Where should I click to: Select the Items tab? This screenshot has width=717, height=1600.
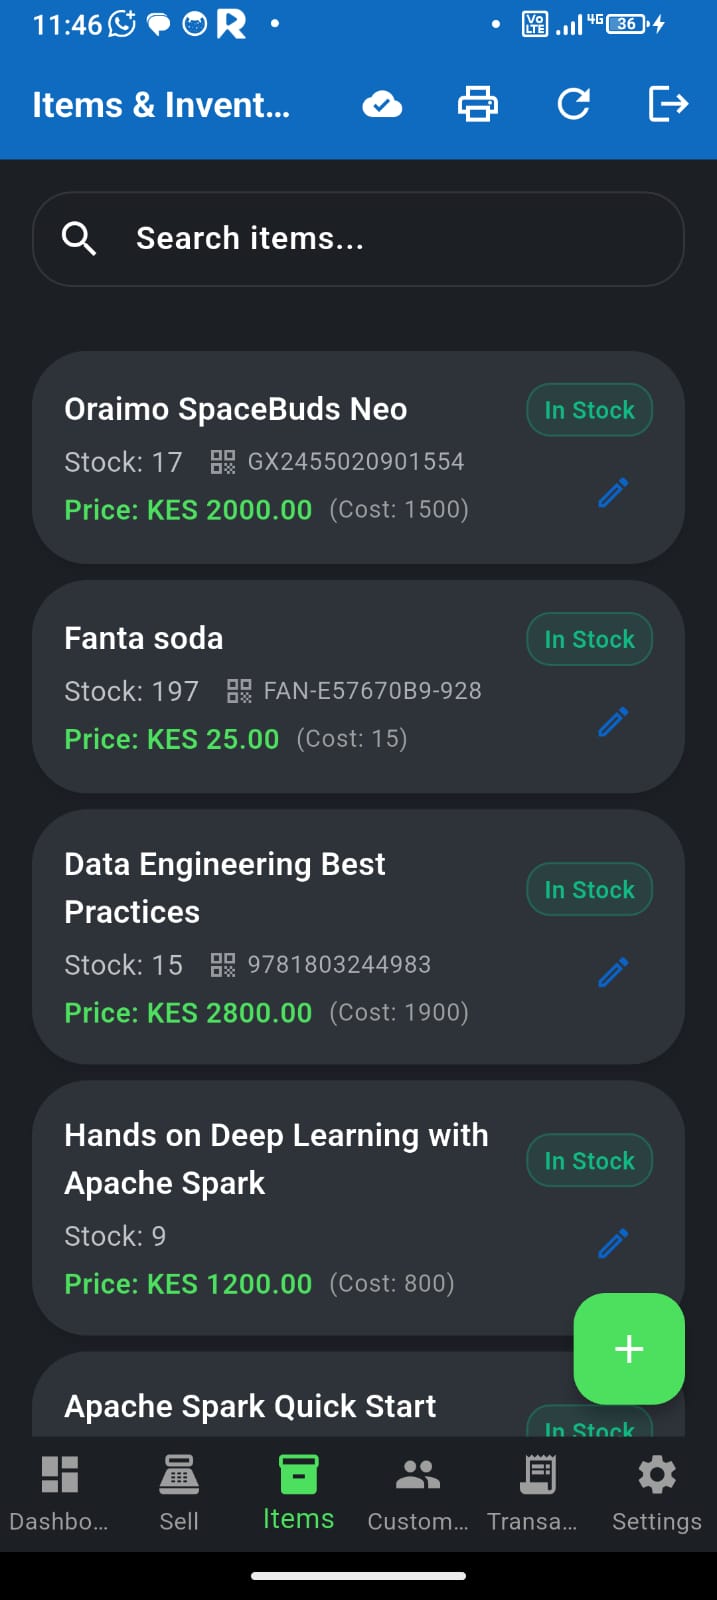pyautogui.click(x=298, y=1493)
